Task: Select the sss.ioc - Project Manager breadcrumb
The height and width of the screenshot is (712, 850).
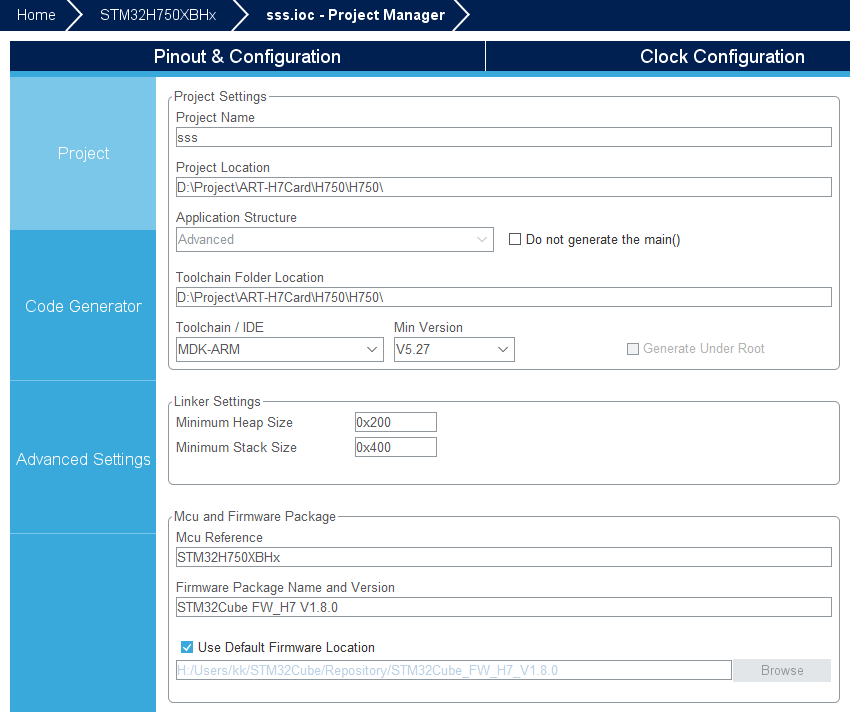Action: (x=355, y=15)
